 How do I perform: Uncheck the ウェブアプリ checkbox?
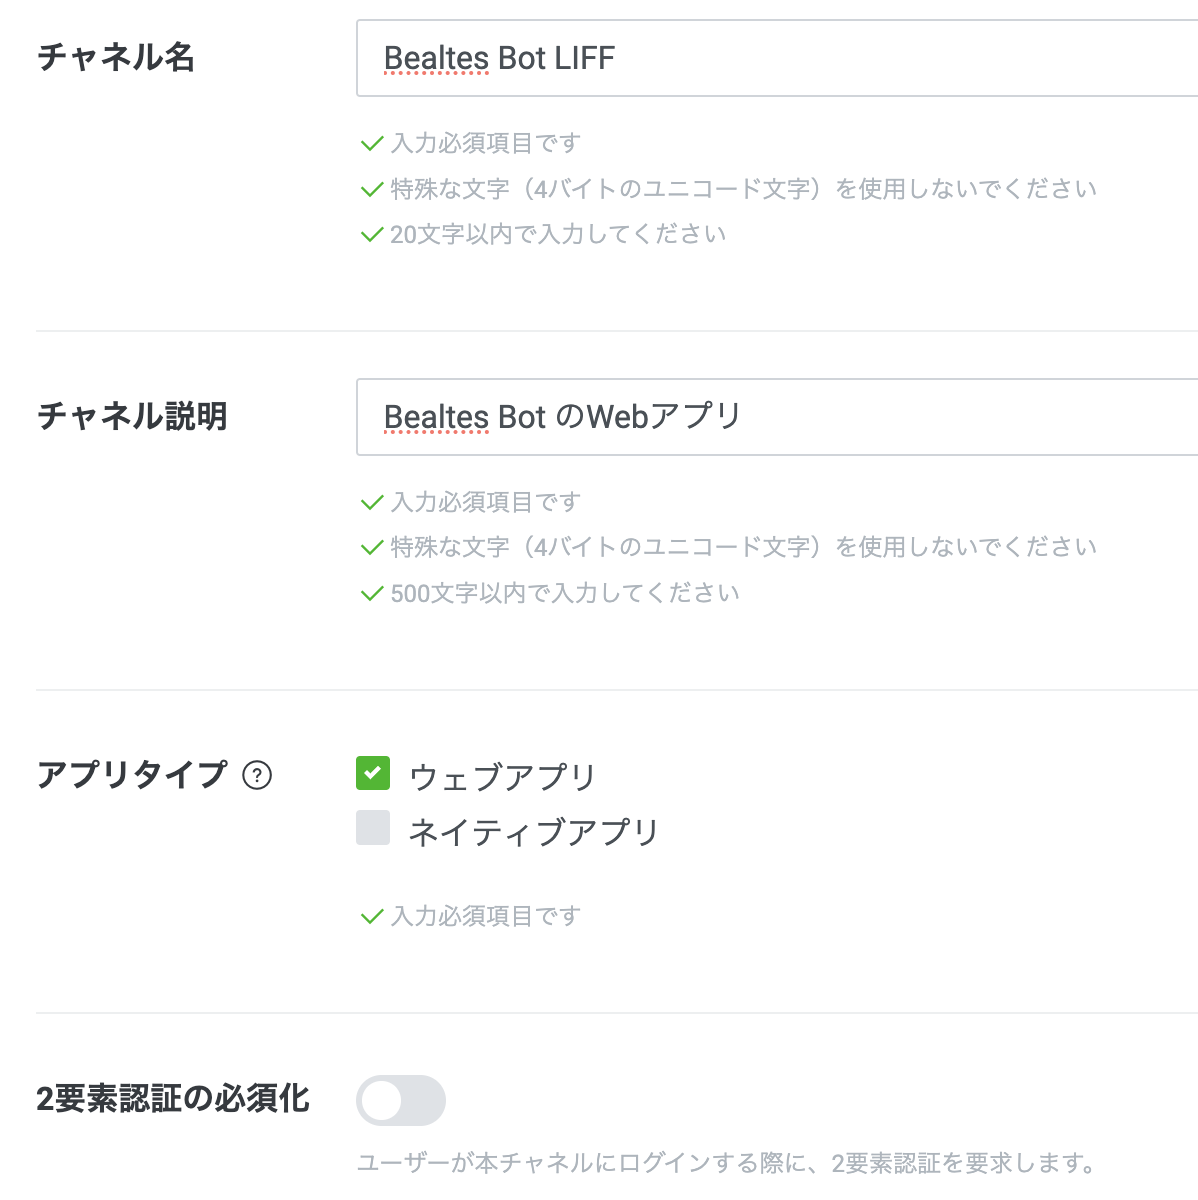tap(372, 774)
